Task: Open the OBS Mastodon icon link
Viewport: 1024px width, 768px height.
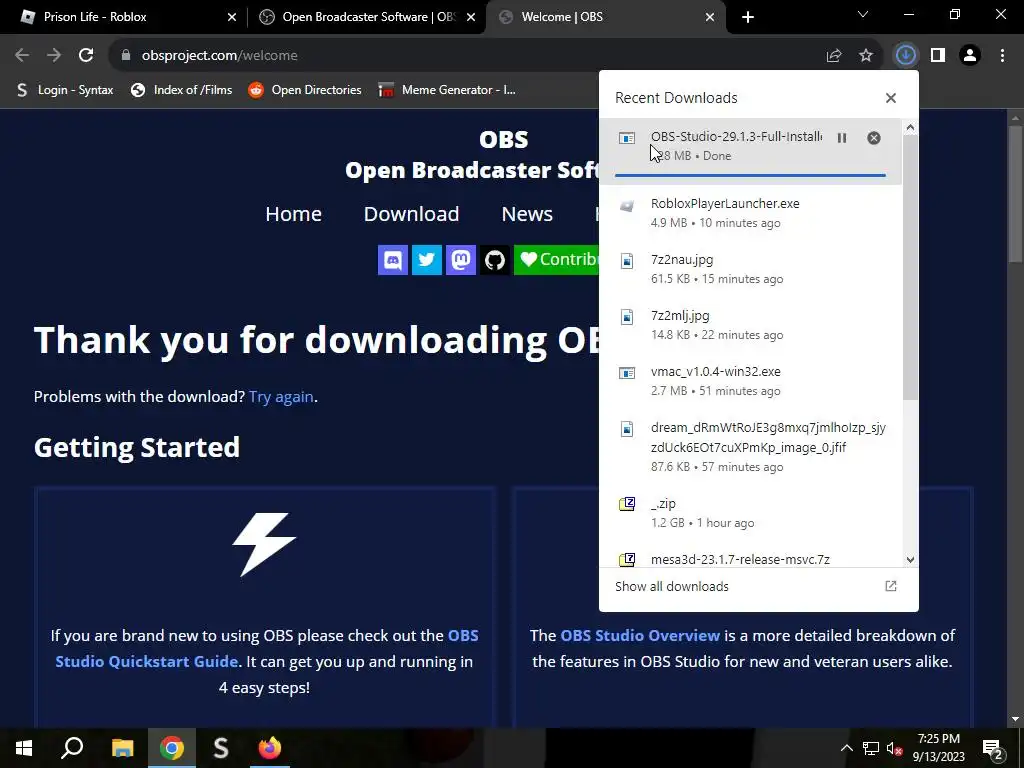Action: pyautogui.click(x=461, y=260)
